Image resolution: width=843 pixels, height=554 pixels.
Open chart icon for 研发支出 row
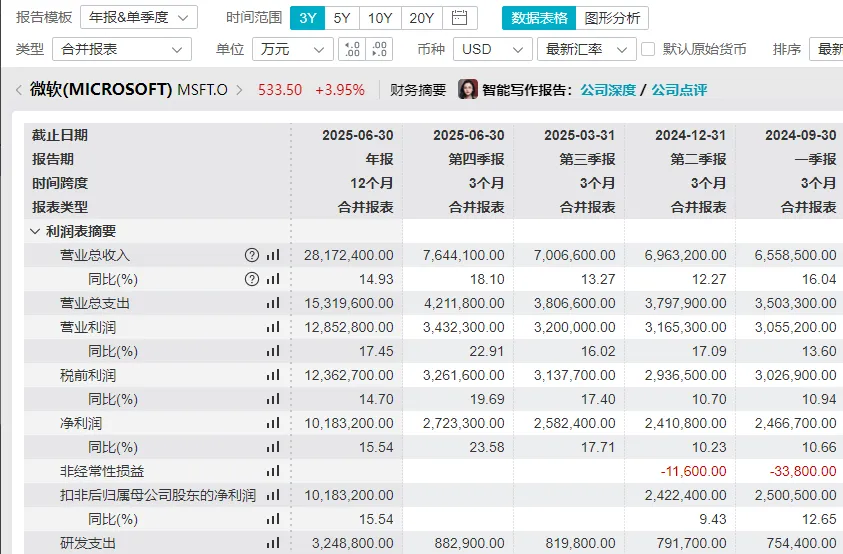[x=273, y=543]
